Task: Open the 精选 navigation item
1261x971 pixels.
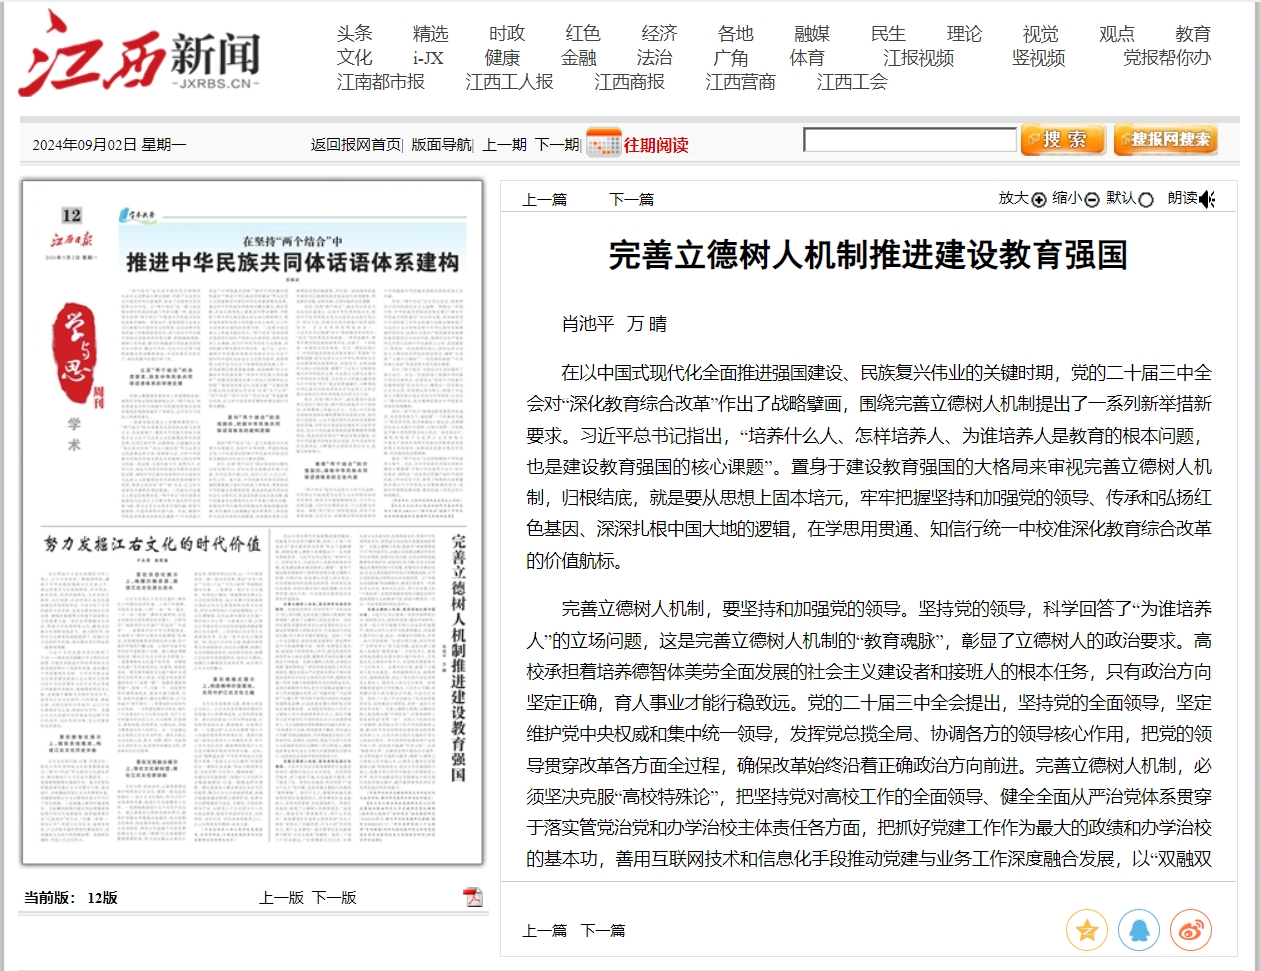Action: (430, 34)
